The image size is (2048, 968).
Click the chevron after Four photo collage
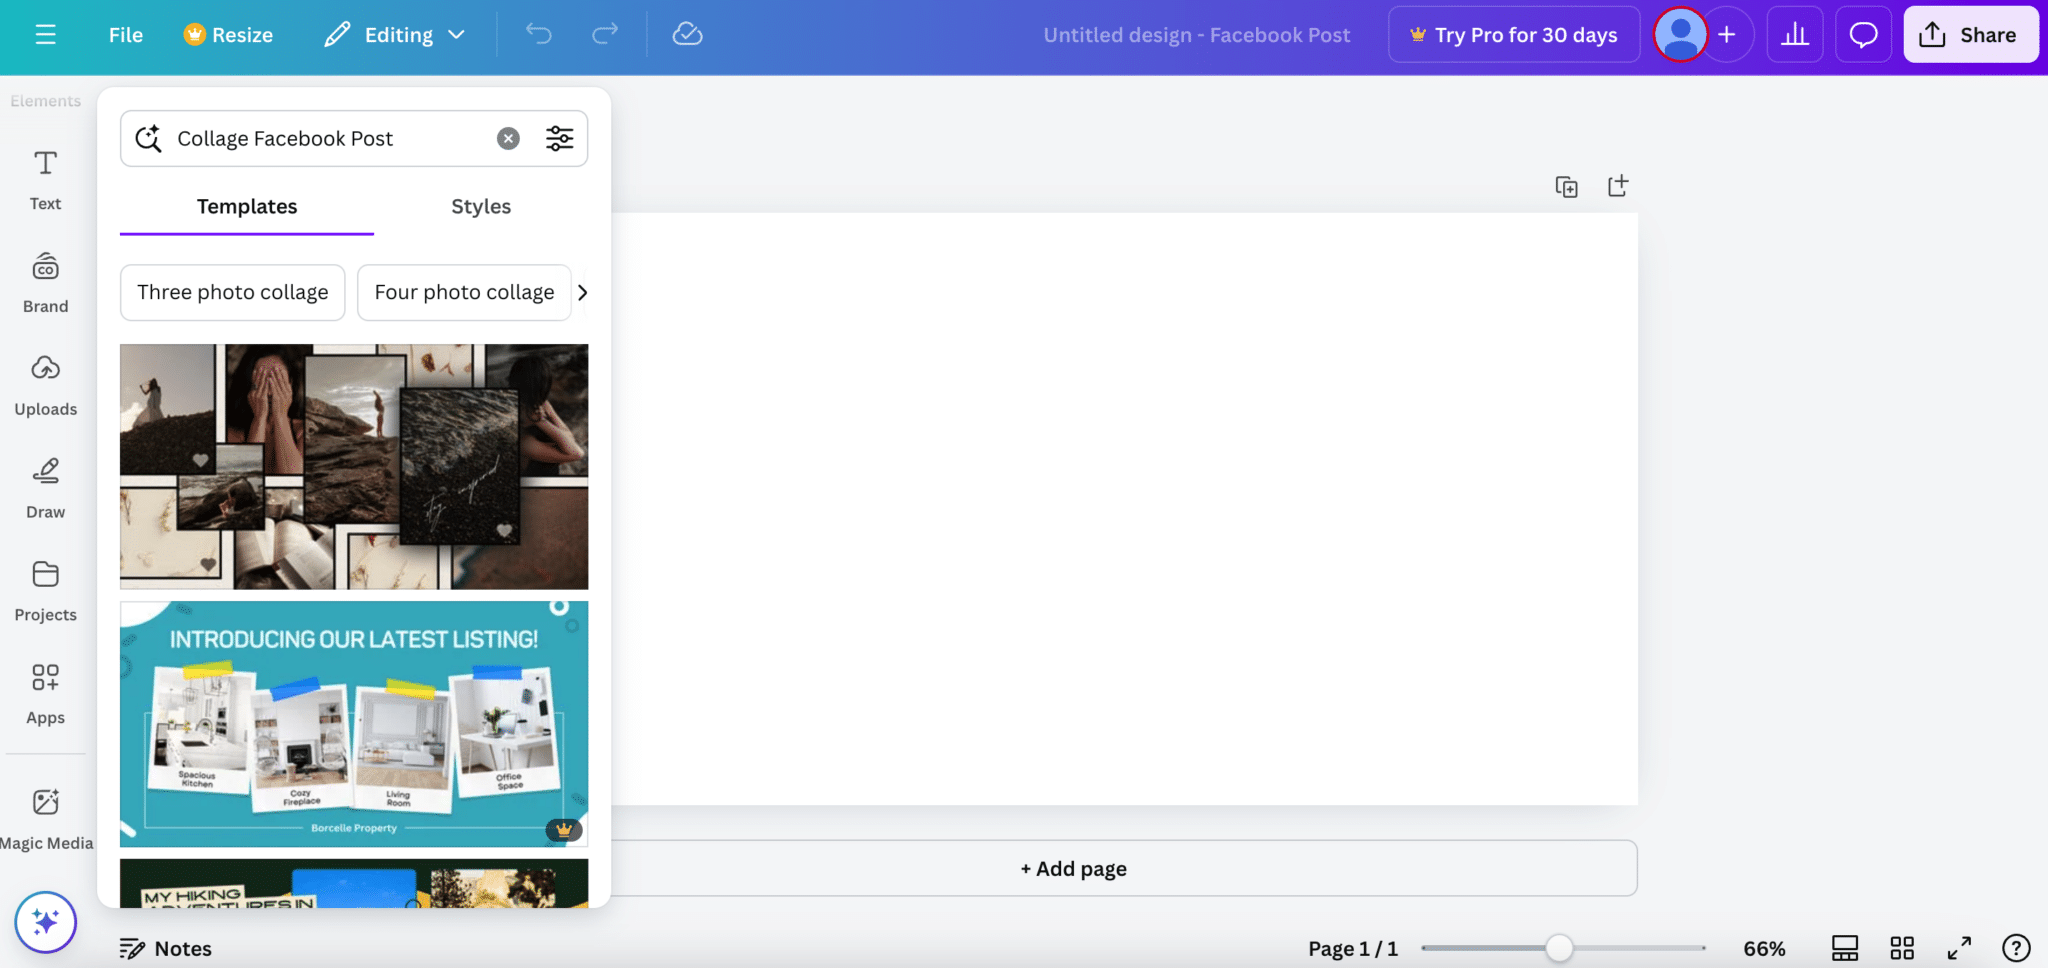(583, 292)
